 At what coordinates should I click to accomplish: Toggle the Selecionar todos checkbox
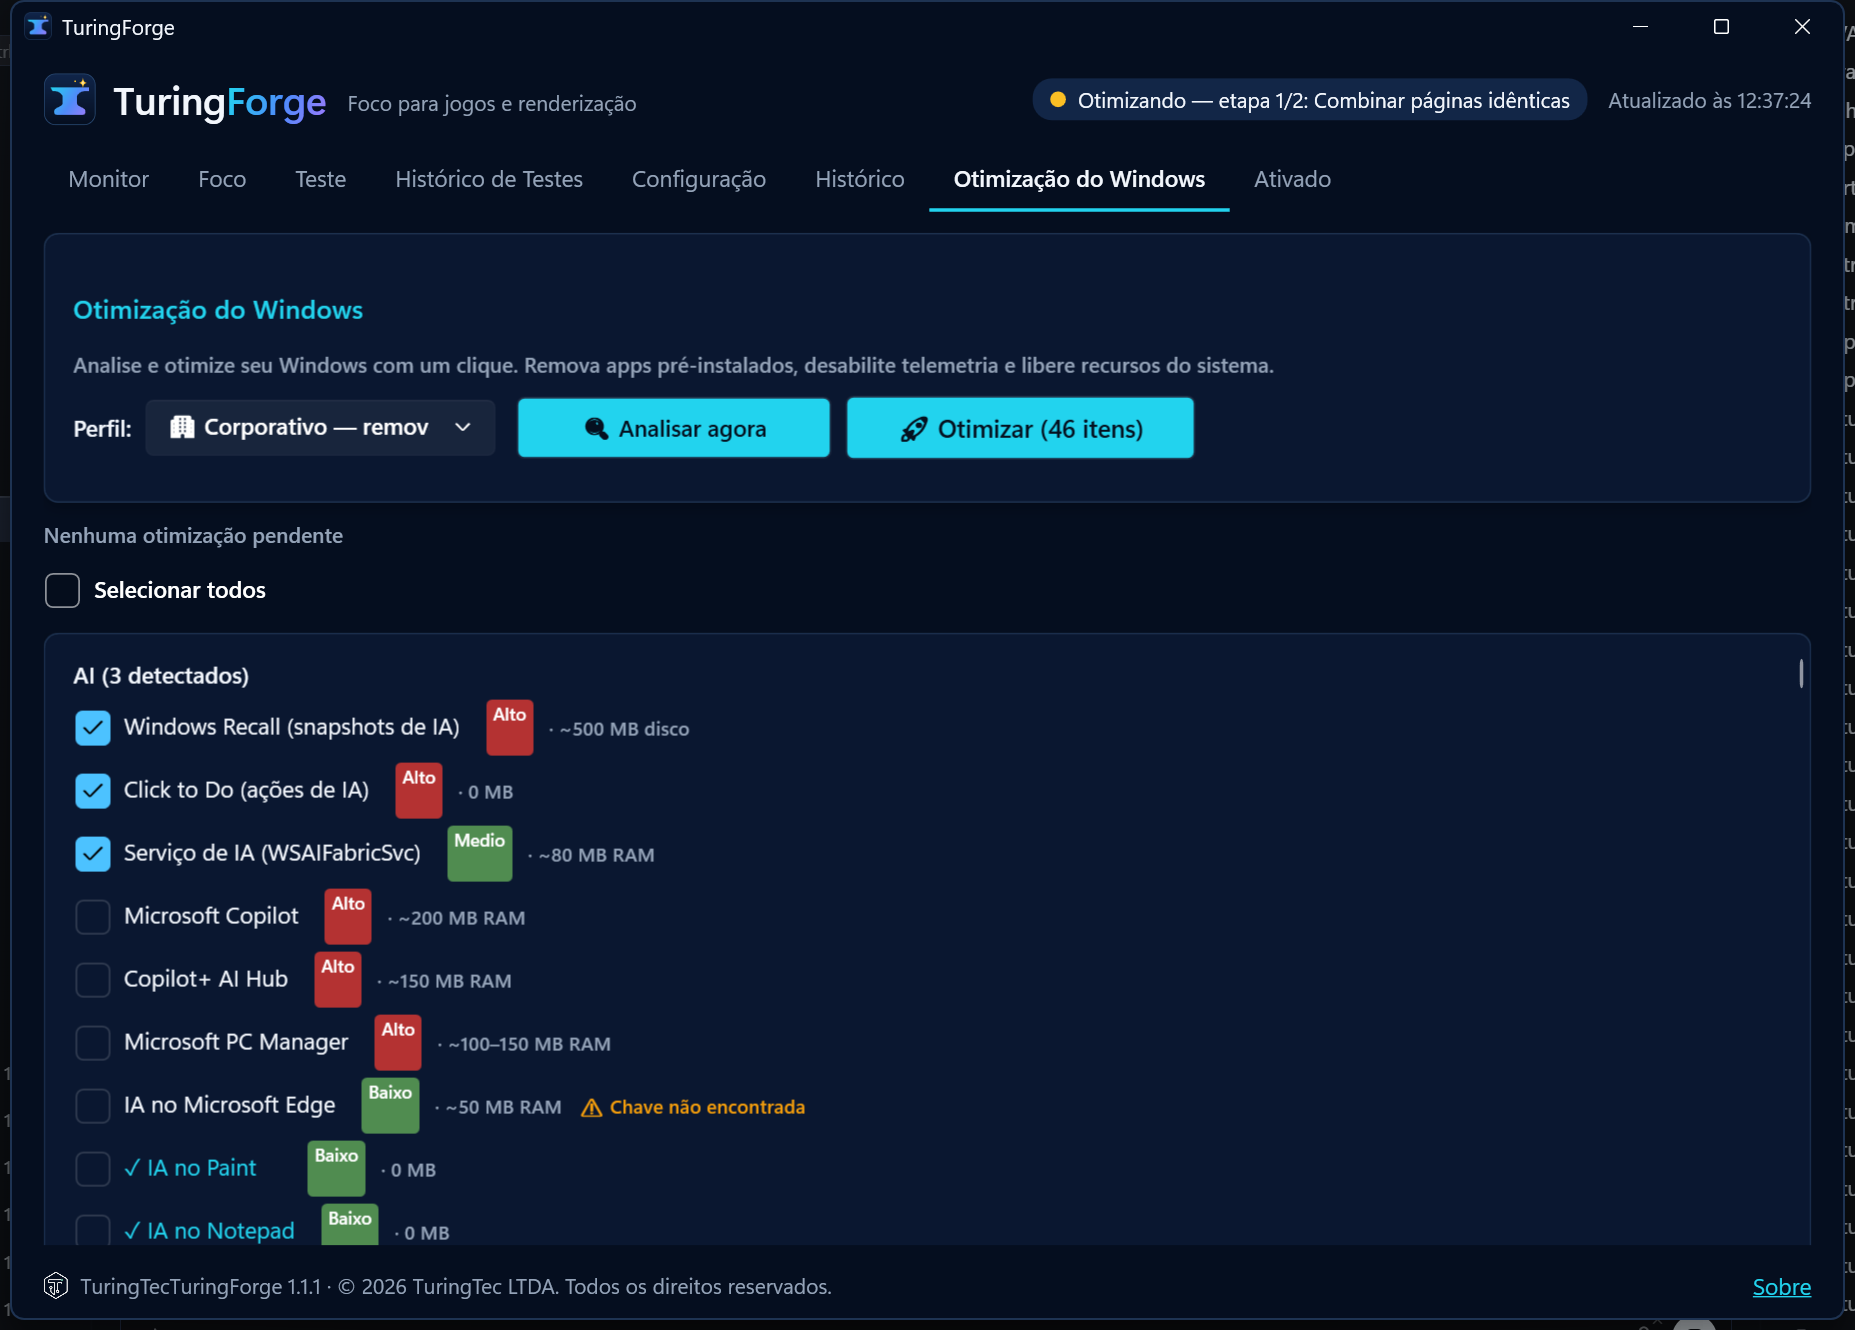(62, 590)
